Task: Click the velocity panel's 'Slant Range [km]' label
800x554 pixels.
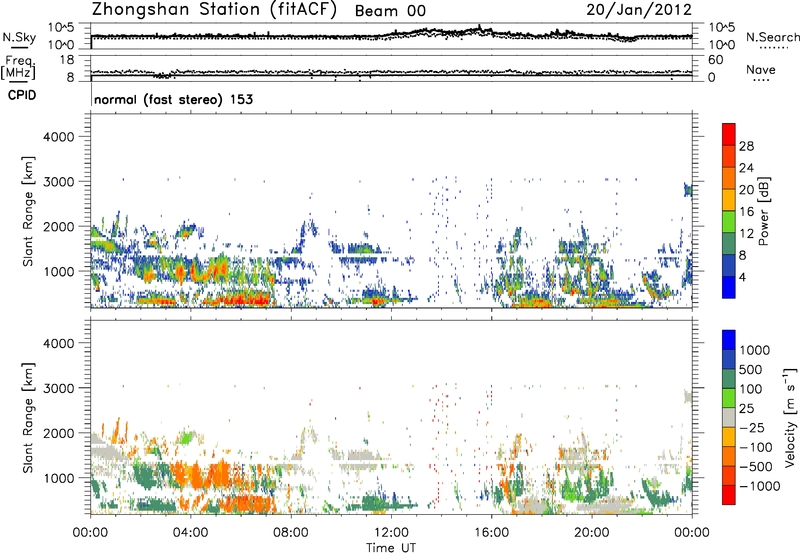Action: (28, 417)
